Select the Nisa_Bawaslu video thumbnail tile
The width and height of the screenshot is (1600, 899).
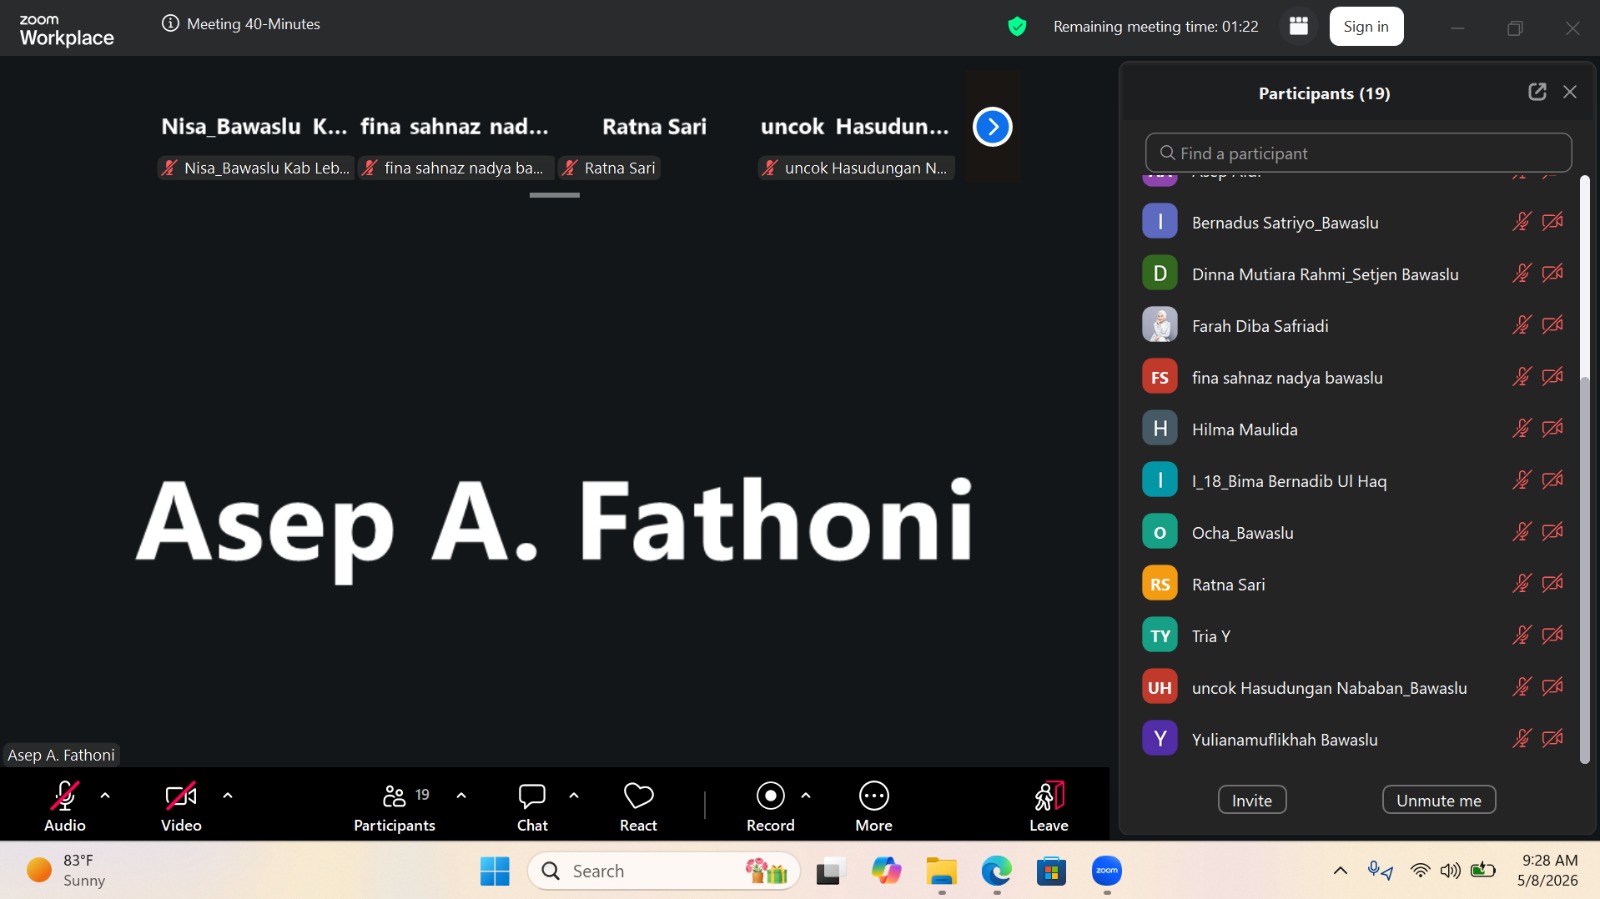(256, 127)
